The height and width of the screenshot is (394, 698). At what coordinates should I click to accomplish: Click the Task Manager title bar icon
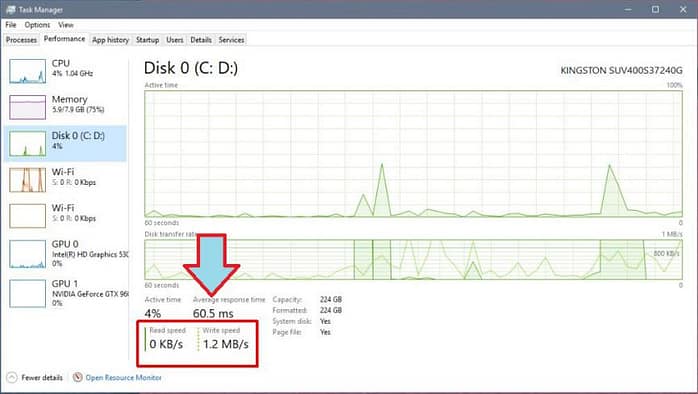click(x=11, y=9)
